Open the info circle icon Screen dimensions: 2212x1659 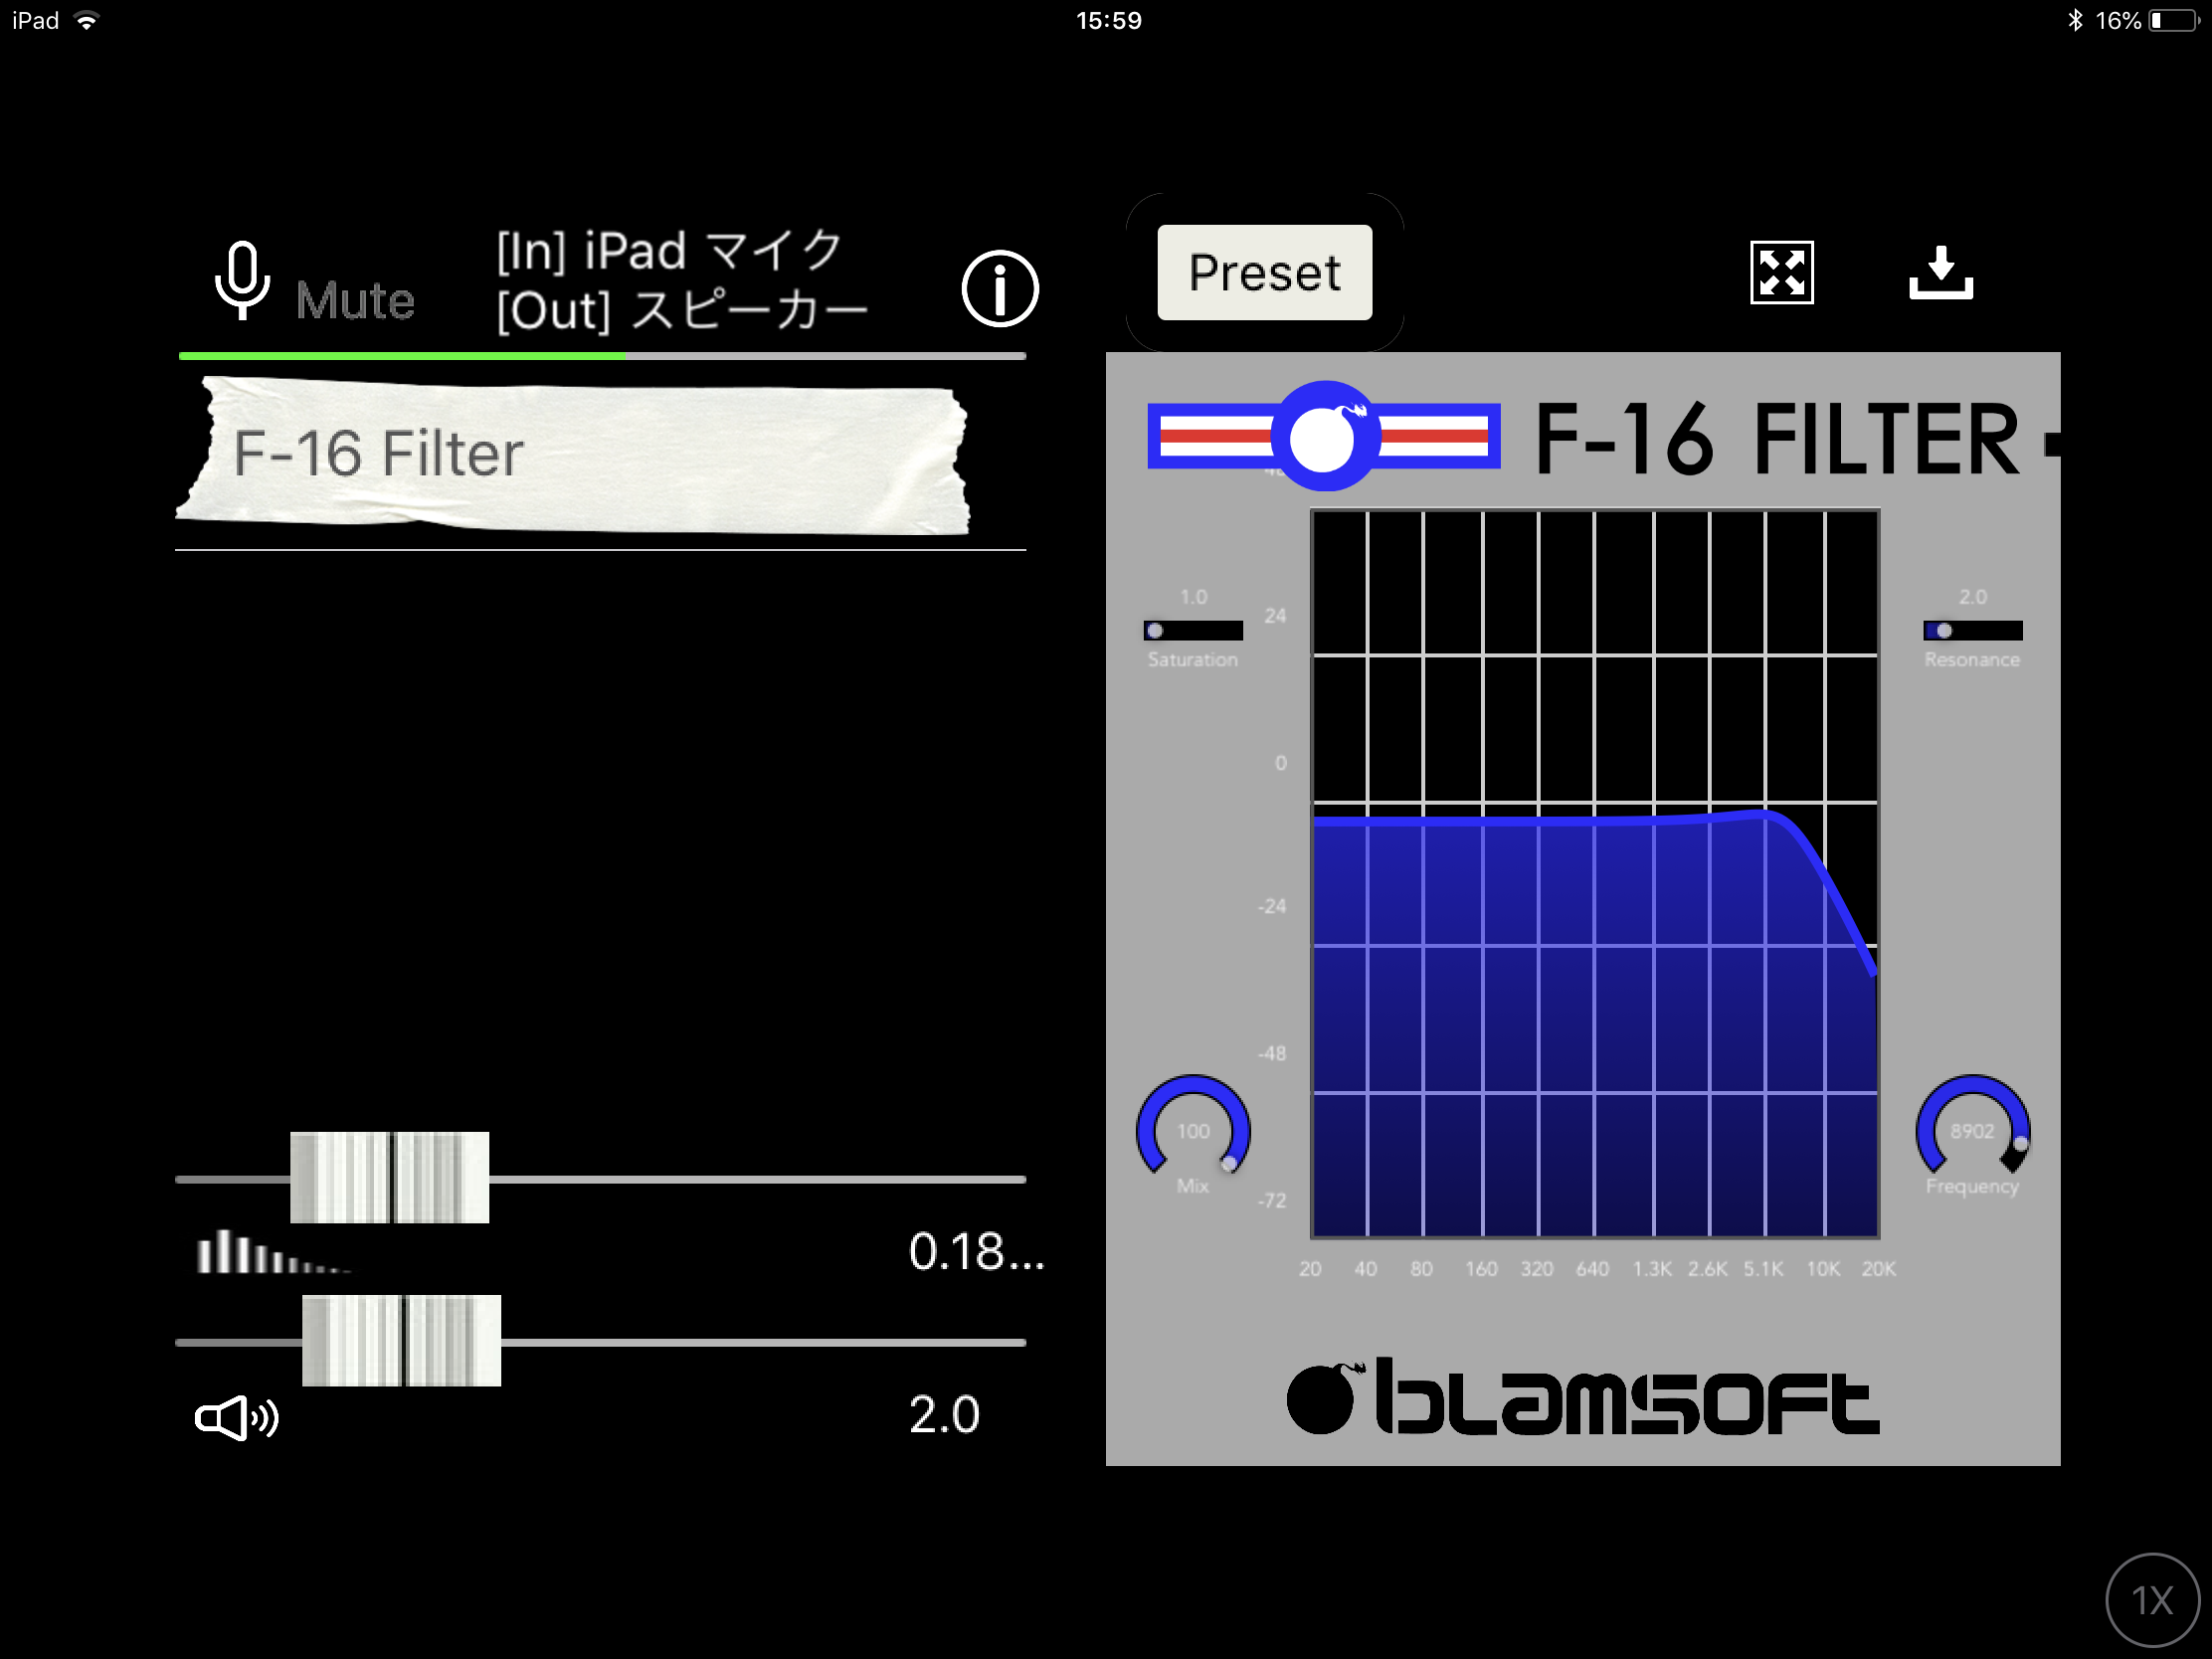(x=1000, y=288)
